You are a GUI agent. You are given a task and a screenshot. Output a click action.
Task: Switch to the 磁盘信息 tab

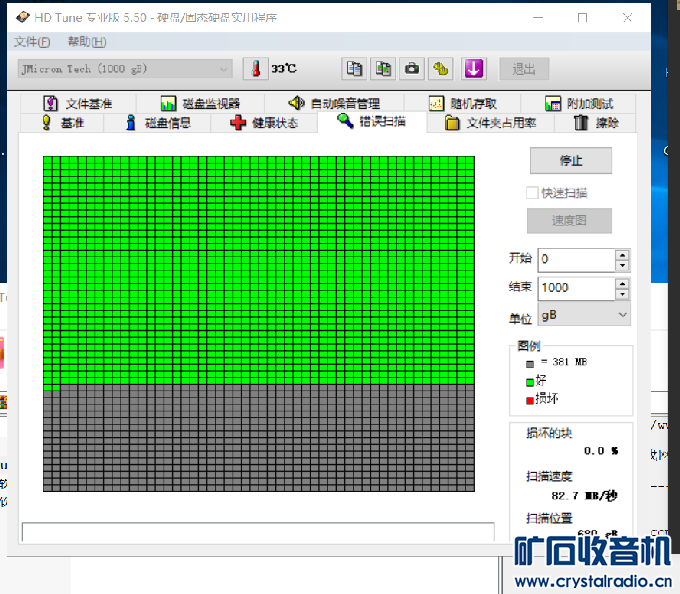157,123
